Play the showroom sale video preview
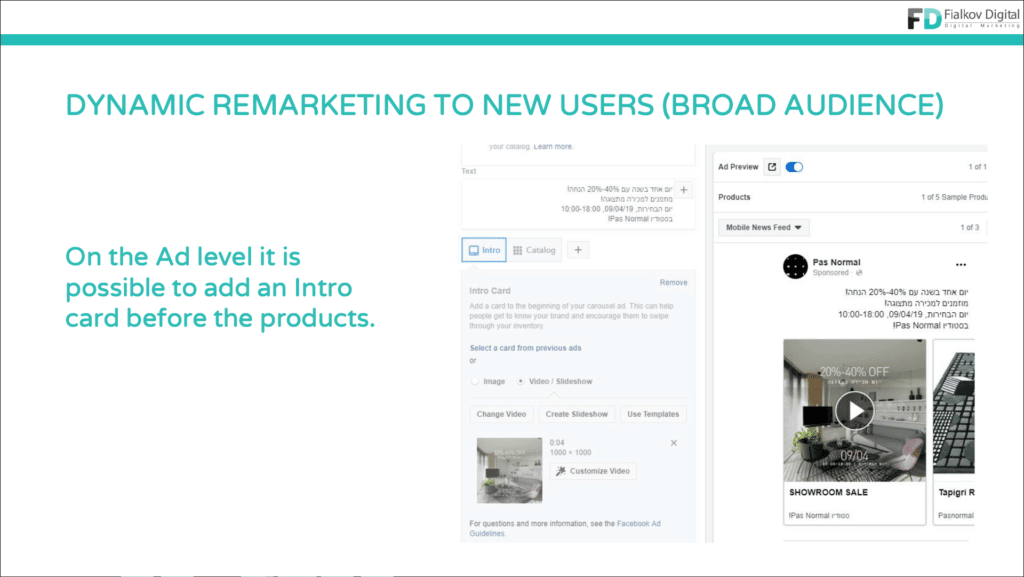Image resolution: width=1024 pixels, height=577 pixels. point(854,411)
